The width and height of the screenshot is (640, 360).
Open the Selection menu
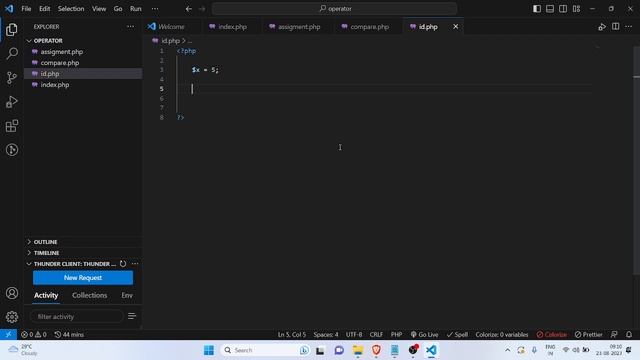click(x=71, y=9)
